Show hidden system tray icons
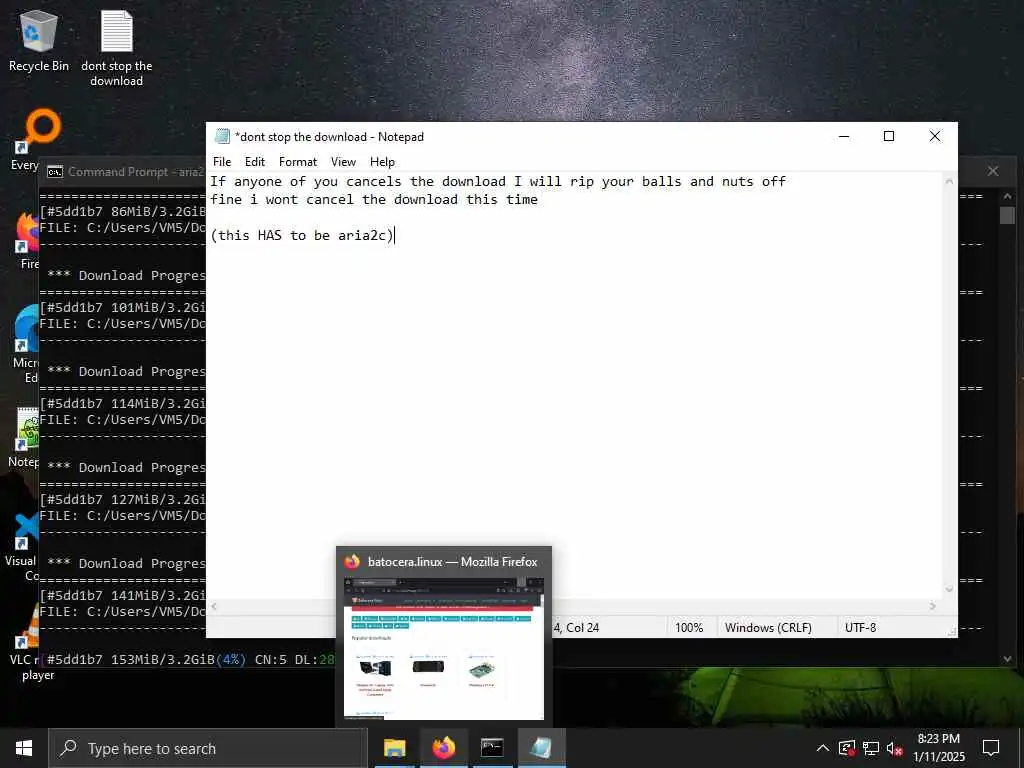The width and height of the screenshot is (1024, 768). tap(823, 748)
